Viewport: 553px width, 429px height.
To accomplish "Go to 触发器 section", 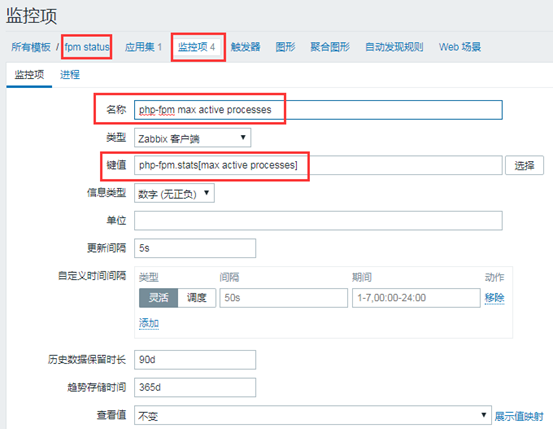I will click(x=245, y=47).
